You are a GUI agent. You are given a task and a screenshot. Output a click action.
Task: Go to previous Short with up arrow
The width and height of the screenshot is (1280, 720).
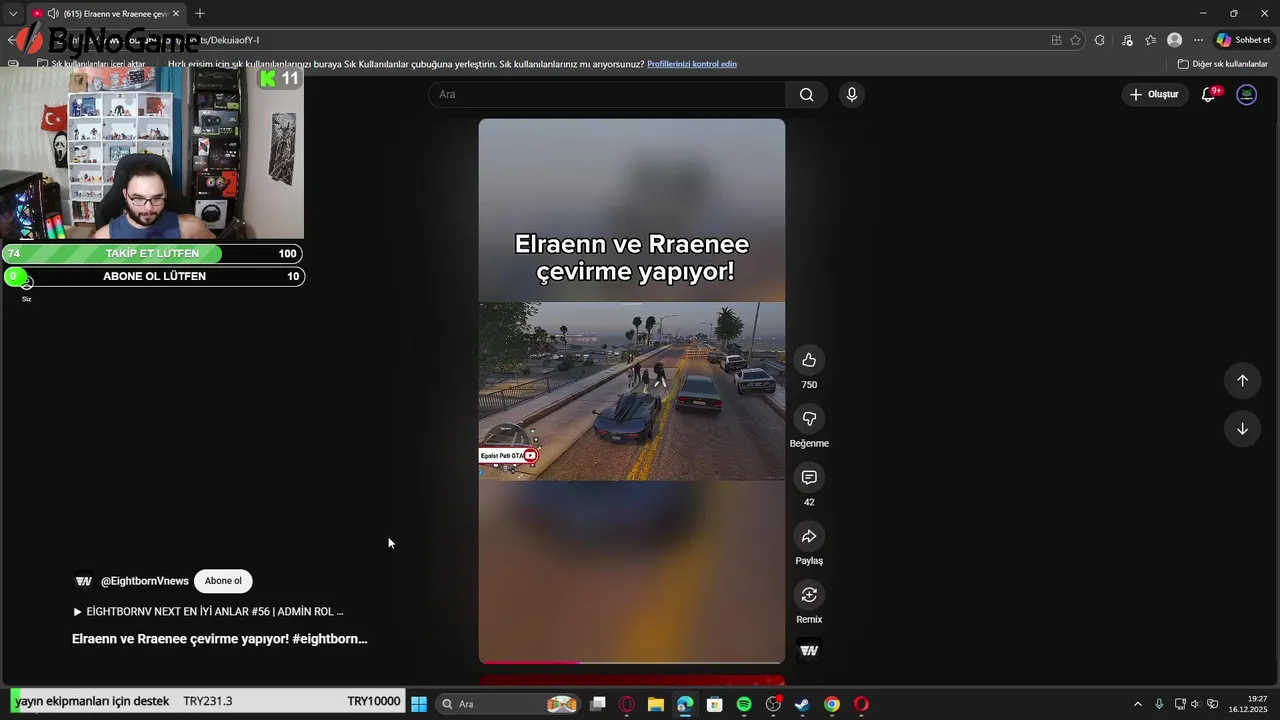click(x=1242, y=380)
